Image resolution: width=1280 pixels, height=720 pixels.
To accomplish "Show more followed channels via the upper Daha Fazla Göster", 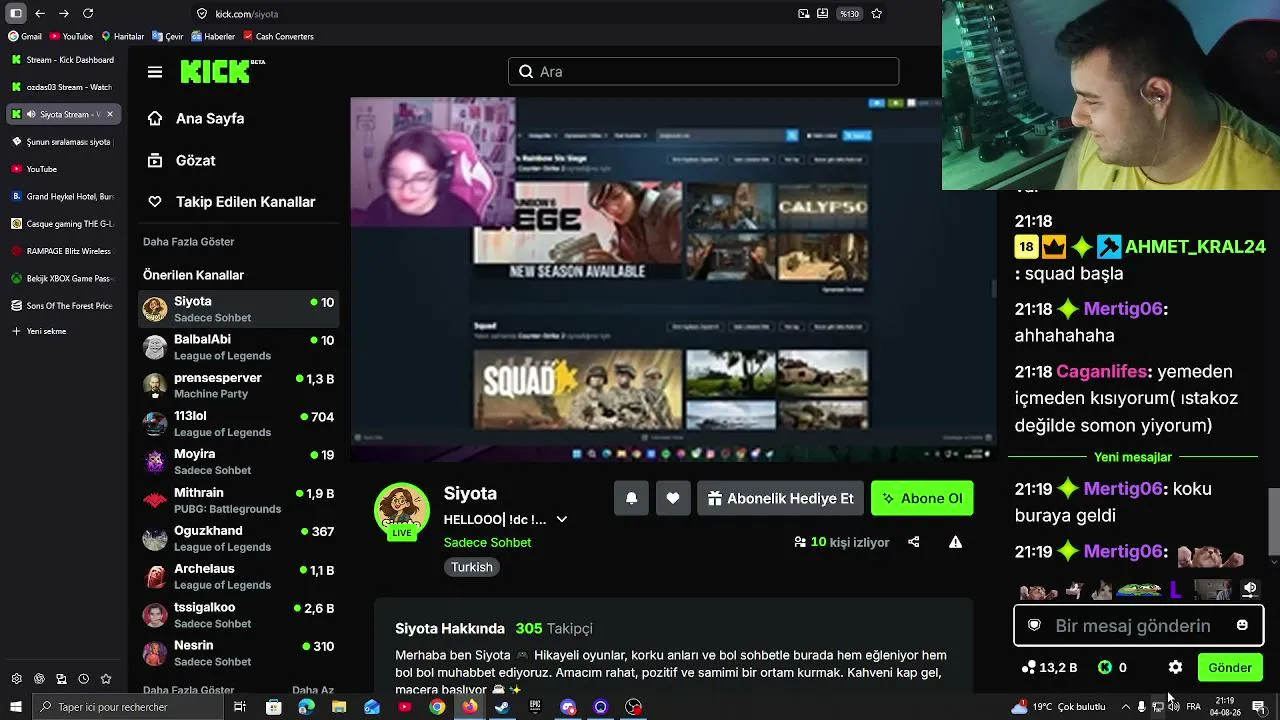I will click(x=189, y=242).
